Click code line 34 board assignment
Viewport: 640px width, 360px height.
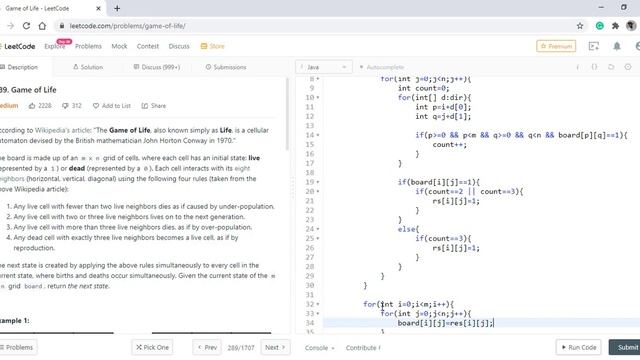pos(446,323)
